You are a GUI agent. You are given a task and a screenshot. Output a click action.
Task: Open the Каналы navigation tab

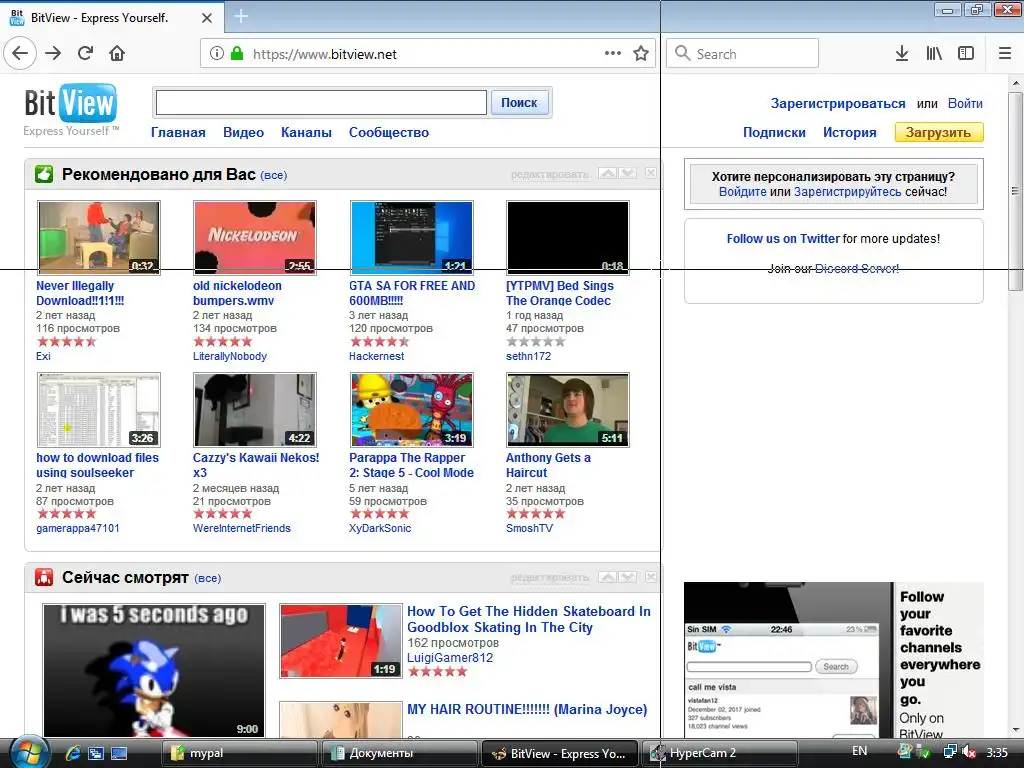click(306, 133)
